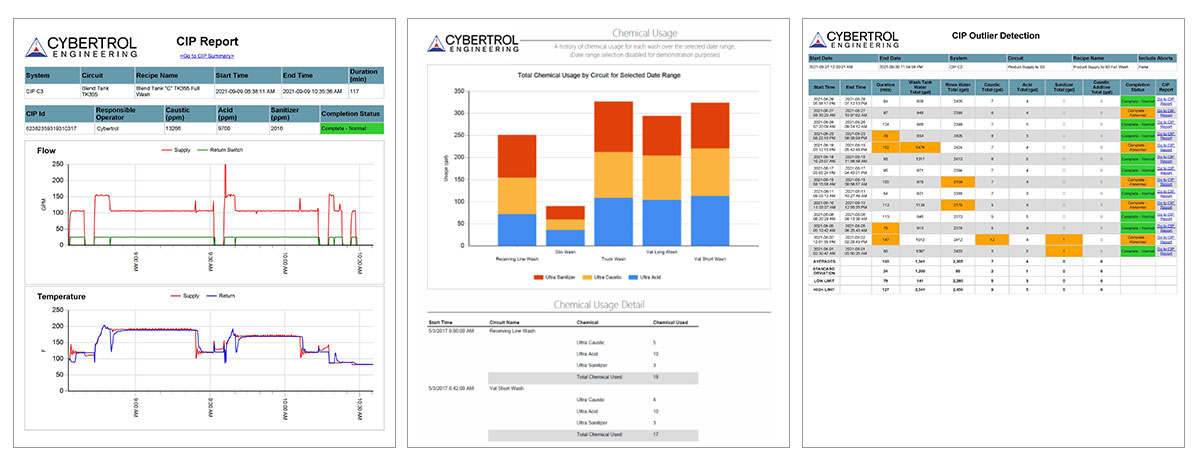Click the Cybertrol logo on Outlier Detection report
Image resolution: width=1200 pixels, height=464 pixels.
[x=854, y=37]
